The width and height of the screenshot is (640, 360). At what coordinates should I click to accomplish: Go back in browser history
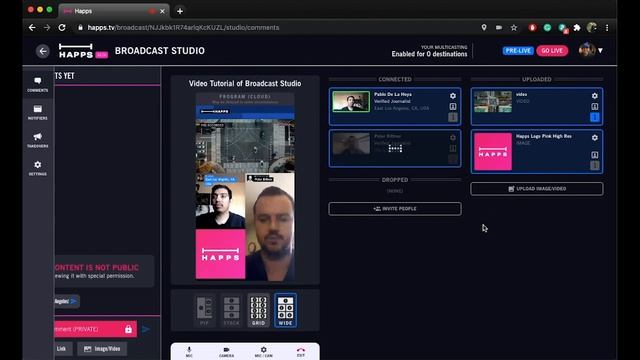[32, 27]
